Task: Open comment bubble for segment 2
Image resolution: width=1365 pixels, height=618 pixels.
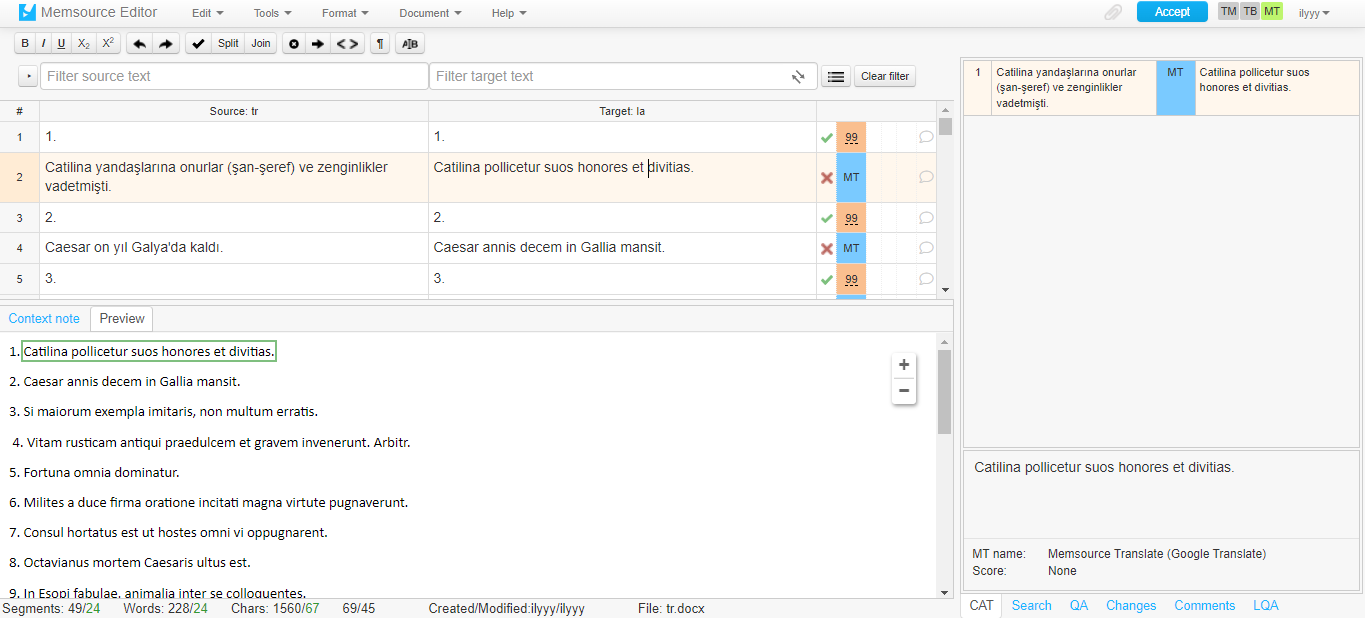Action: tap(926, 177)
